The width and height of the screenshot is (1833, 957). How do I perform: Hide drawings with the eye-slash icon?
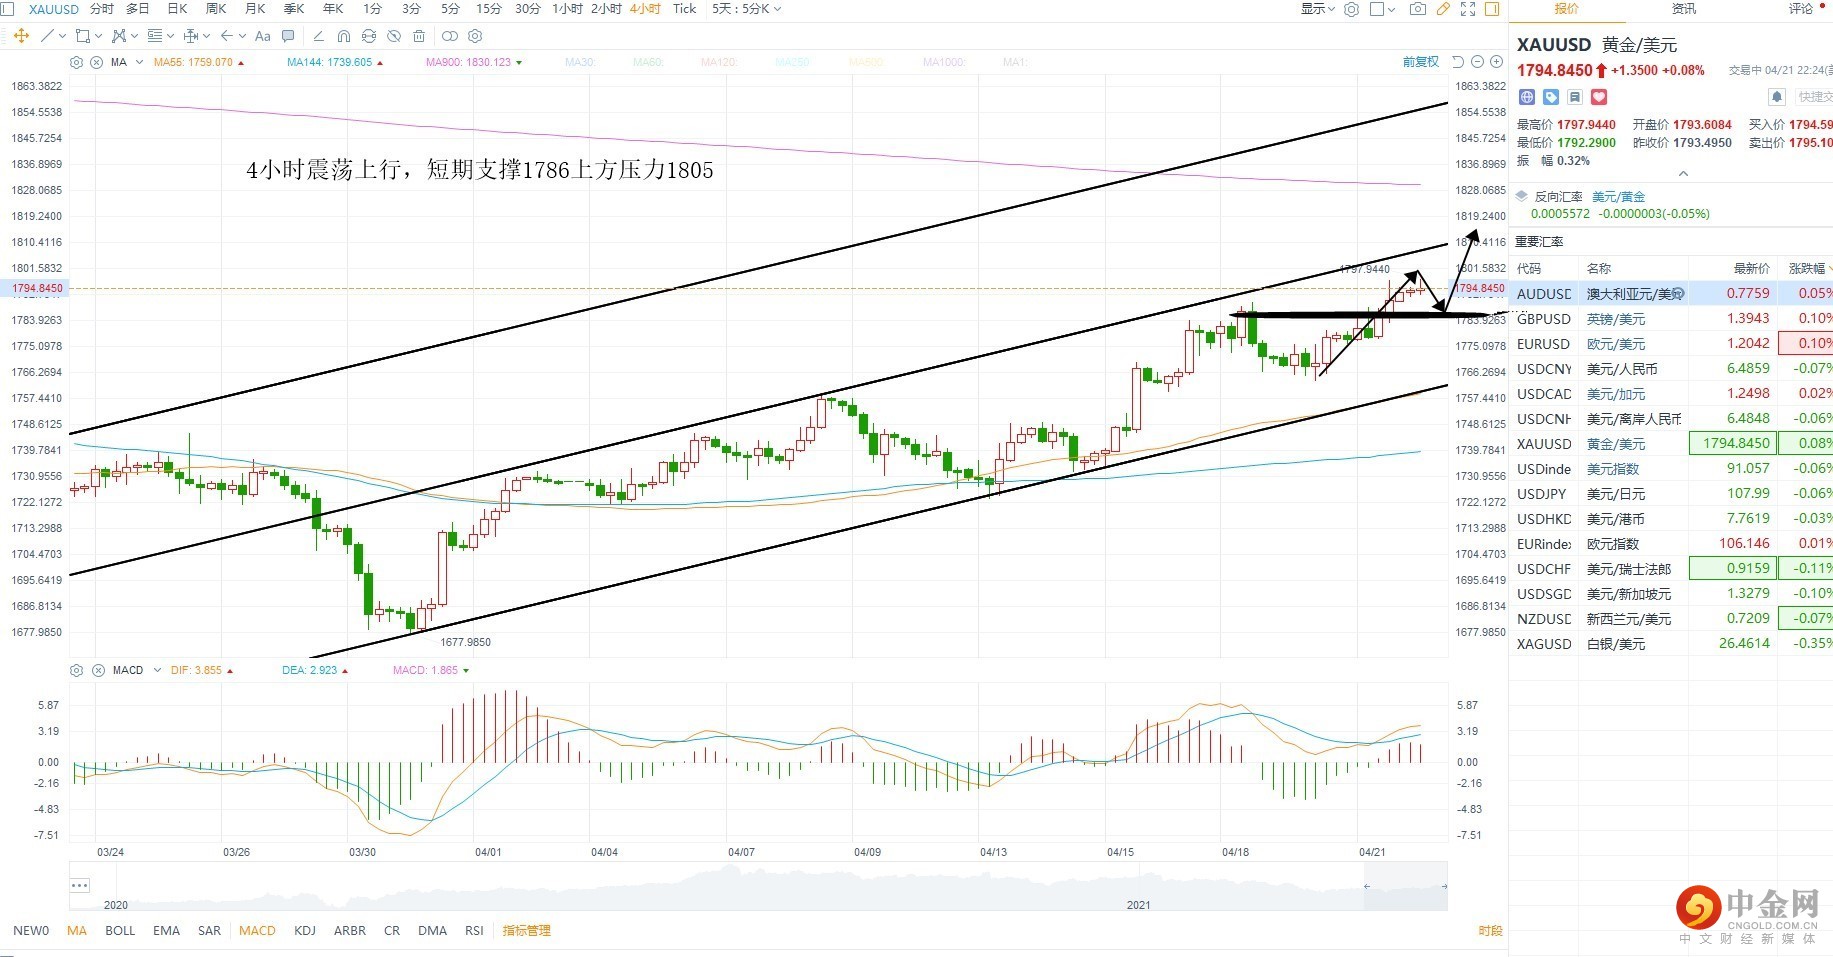394,36
